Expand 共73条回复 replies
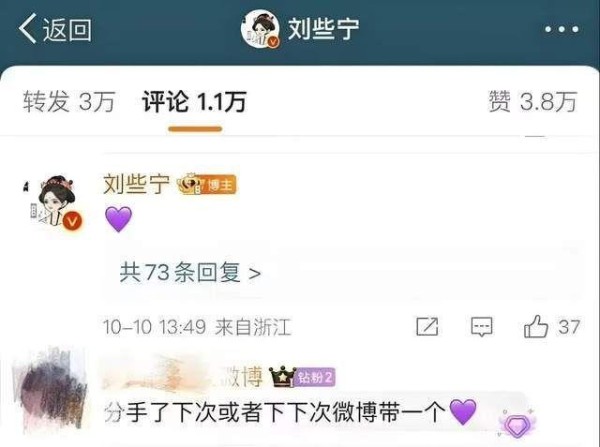The width and height of the screenshot is (600, 447). [x=190, y=272]
